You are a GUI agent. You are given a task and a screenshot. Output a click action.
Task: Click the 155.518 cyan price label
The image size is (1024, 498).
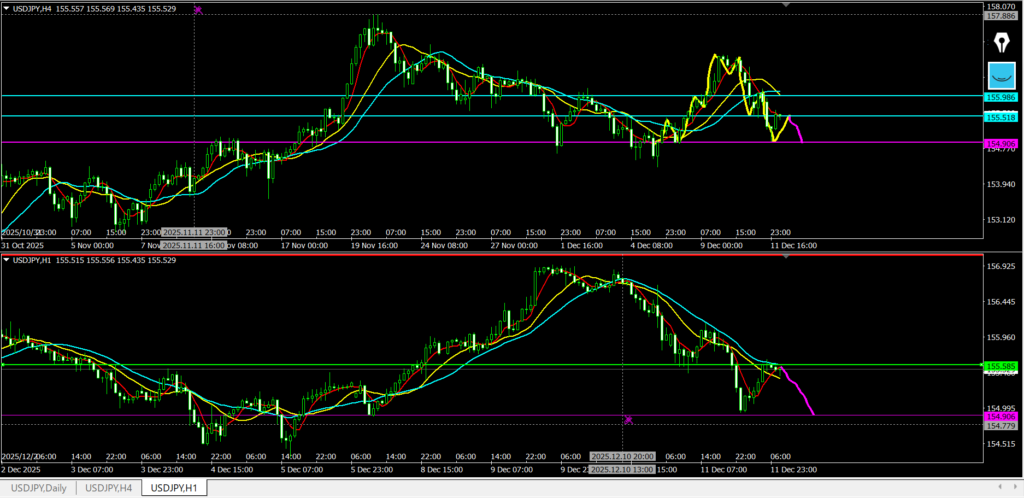(x=1001, y=117)
